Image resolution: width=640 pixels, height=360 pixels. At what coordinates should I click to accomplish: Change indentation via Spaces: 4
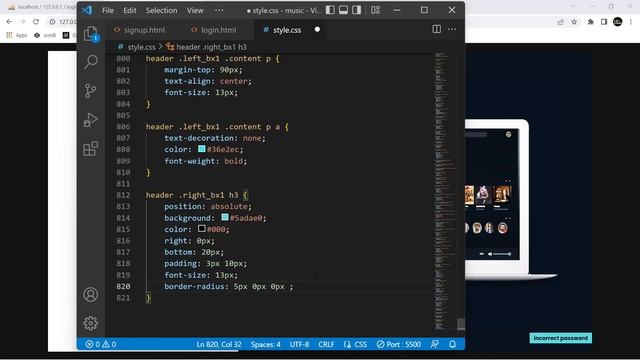265,344
